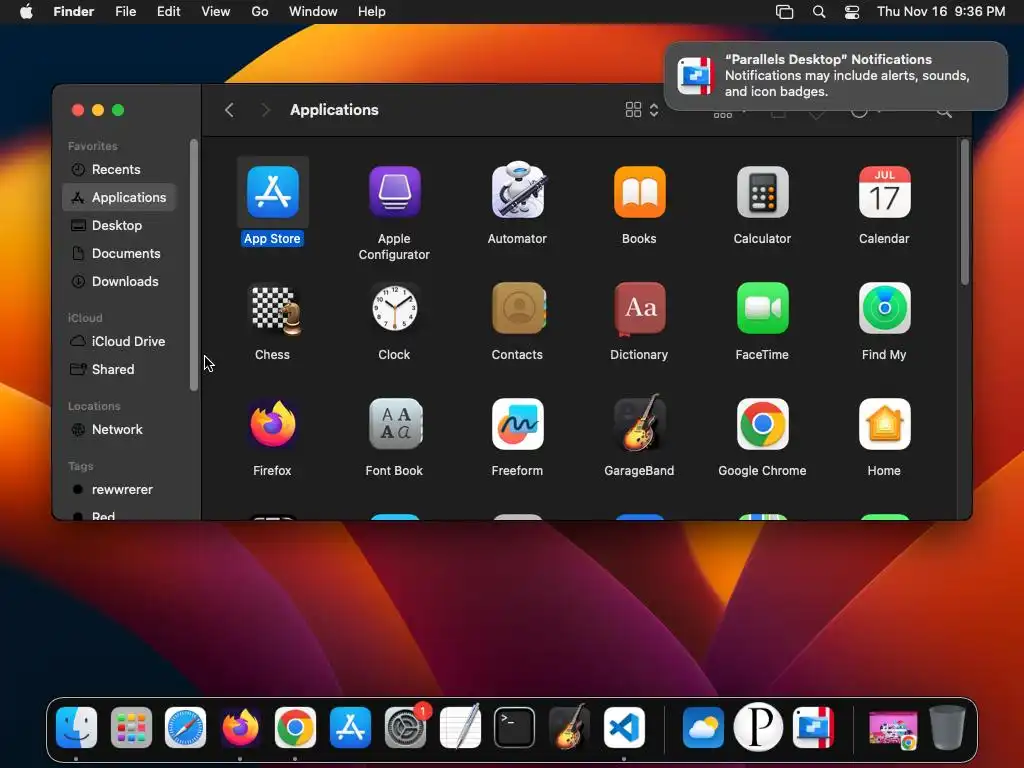Viewport: 1024px width, 768px height.
Task: Open the Apple menu
Action: tap(26, 12)
